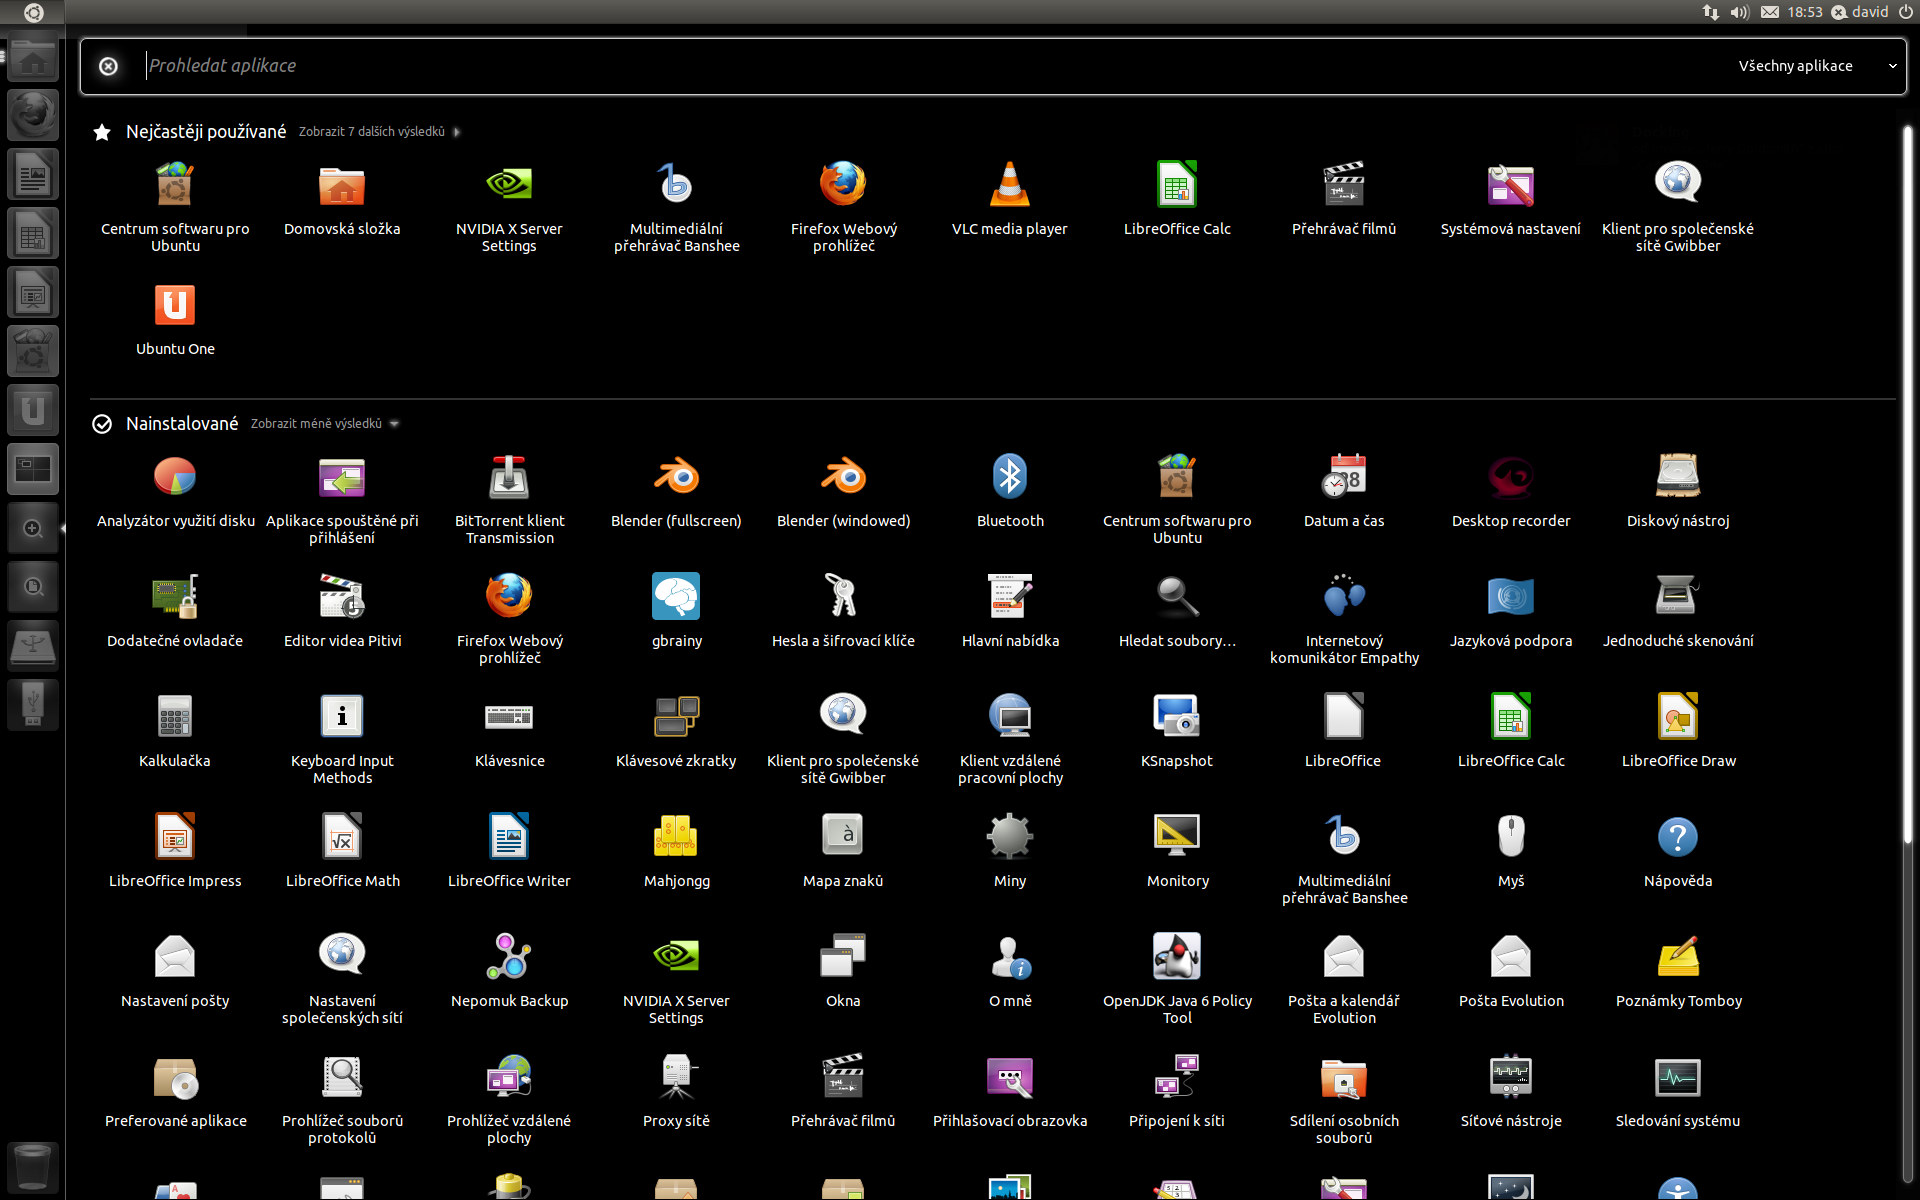Open LibreOffice Impress
The width and height of the screenshot is (1920, 1200).
tap(175, 850)
